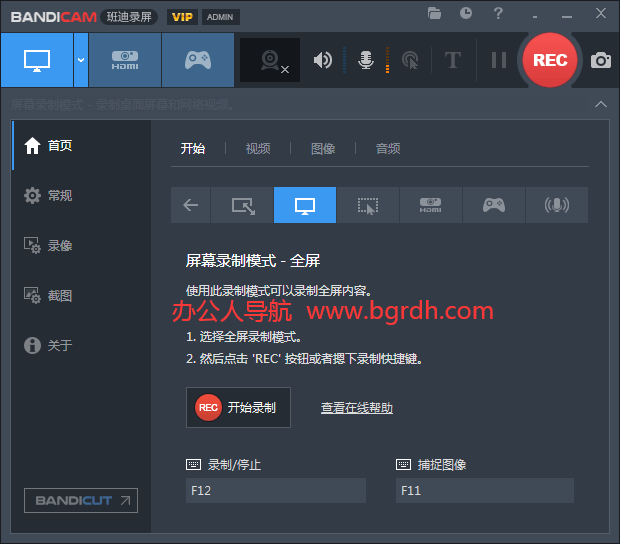Switch to HDMI device recording mode
Viewport: 620px width, 544px height.
[x=125, y=60]
